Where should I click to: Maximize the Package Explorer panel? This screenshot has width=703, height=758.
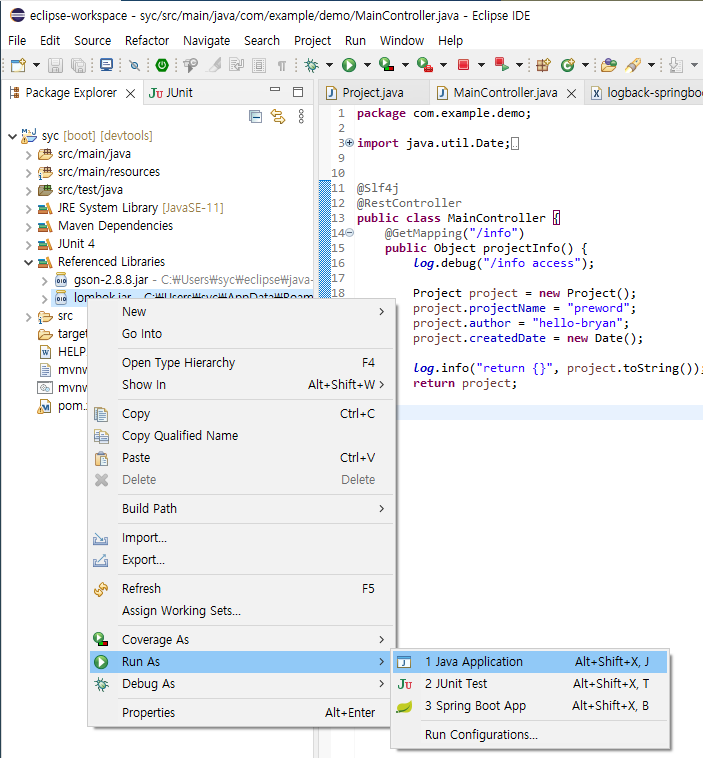pos(298,92)
